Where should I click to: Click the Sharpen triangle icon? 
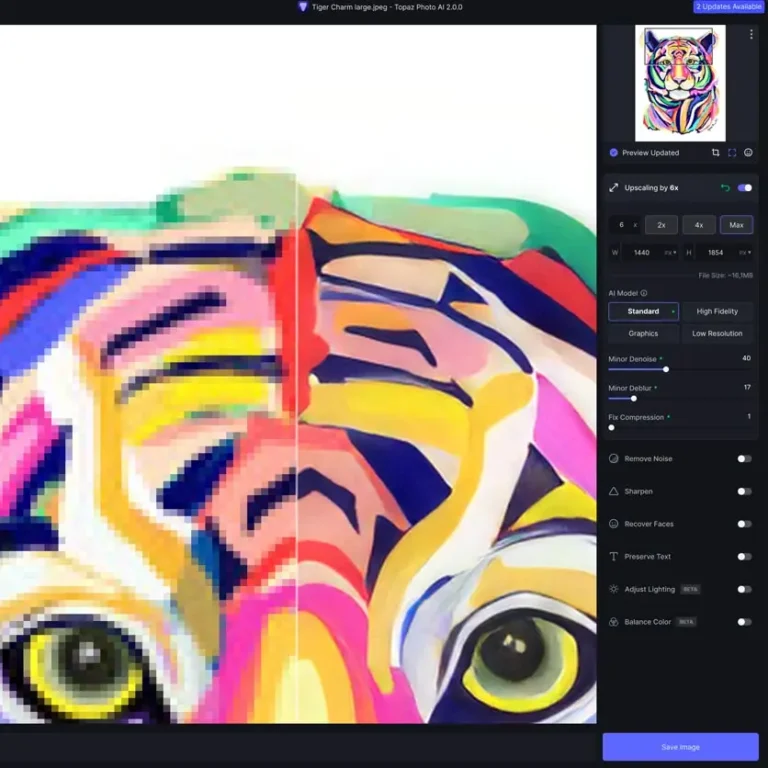614,491
